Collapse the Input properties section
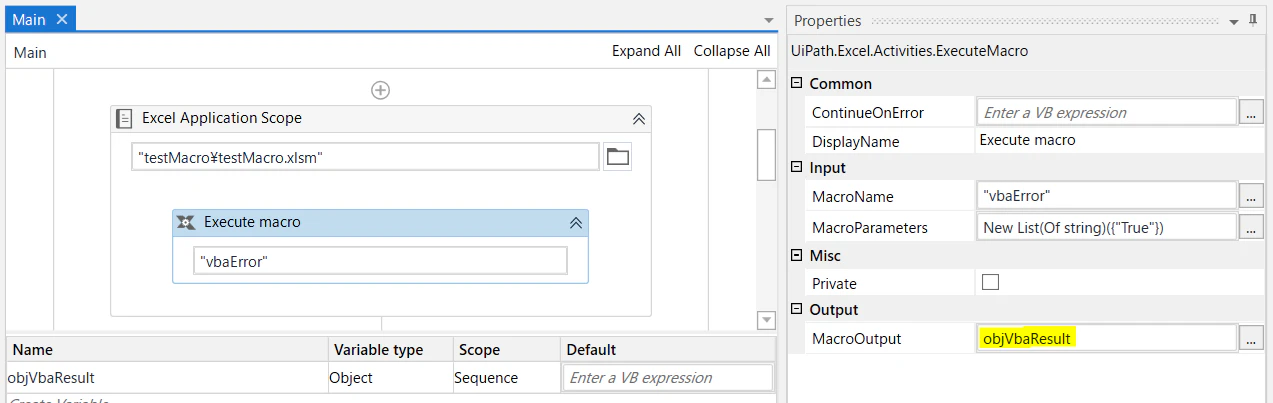Image resolution: width=1273 pixels, height=403 pixels. coord(797,167)
